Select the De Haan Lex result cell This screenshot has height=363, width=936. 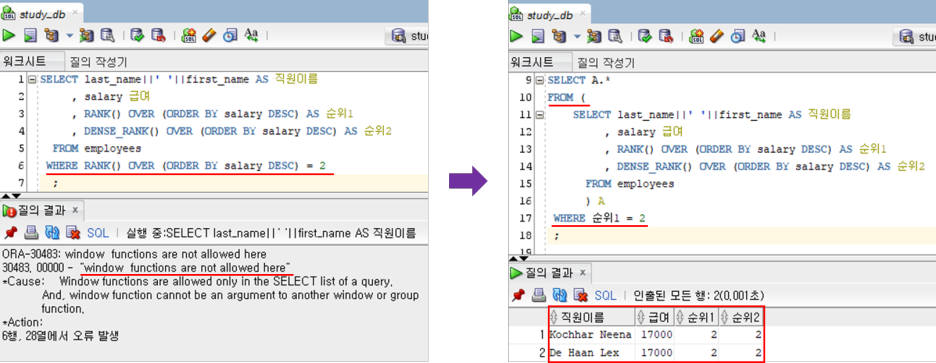[x=591, y=353]
